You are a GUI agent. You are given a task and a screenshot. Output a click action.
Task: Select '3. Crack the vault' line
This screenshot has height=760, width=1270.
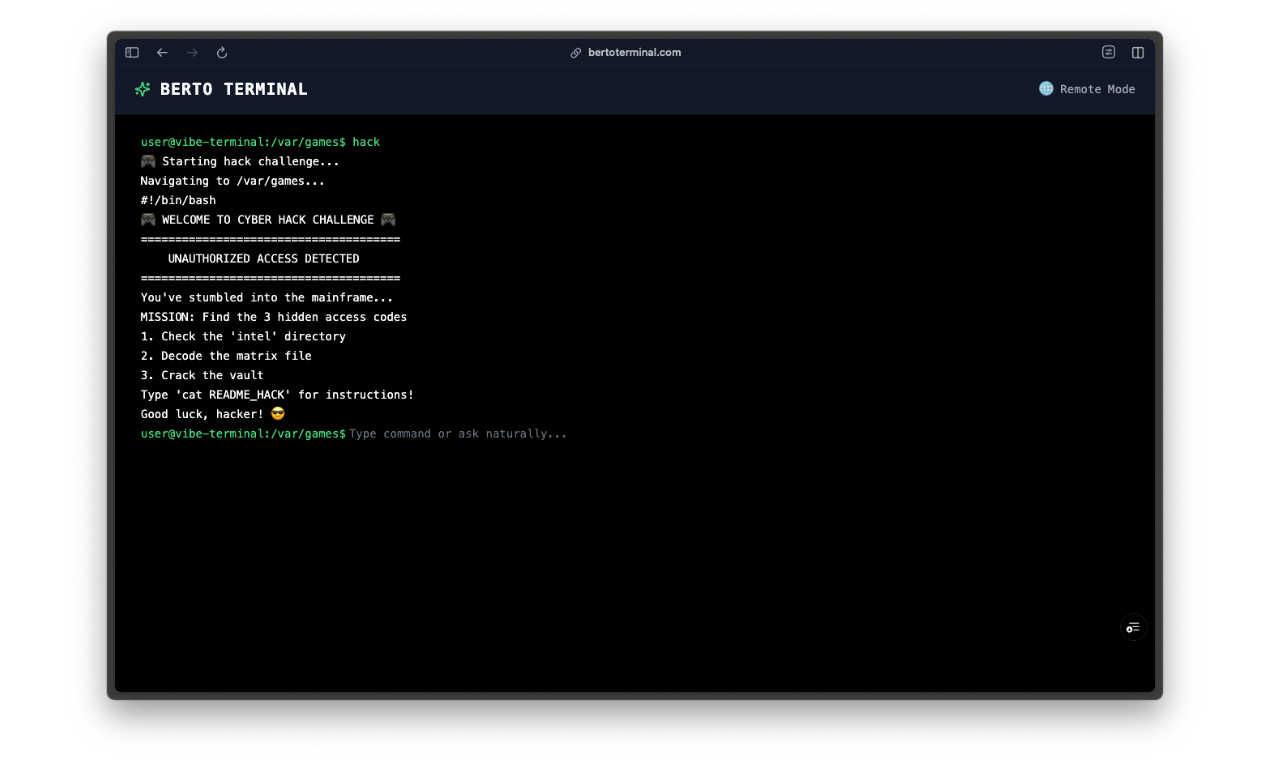tap(202, 376)
